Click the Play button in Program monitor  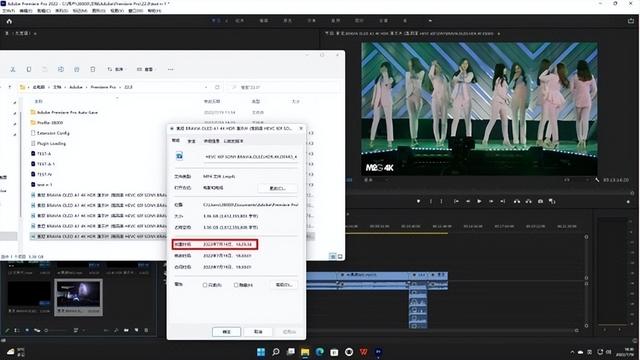pyautogui.click(x=479, y=201)
